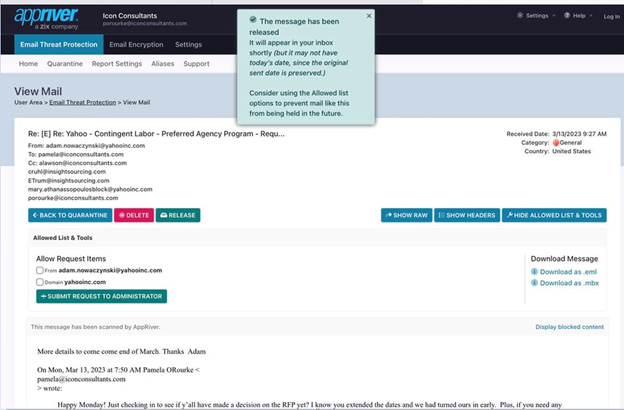Click Show Headers button
The height and width of the screenshot is (410, 624).
pyautogui.click(x=467, y=215)
